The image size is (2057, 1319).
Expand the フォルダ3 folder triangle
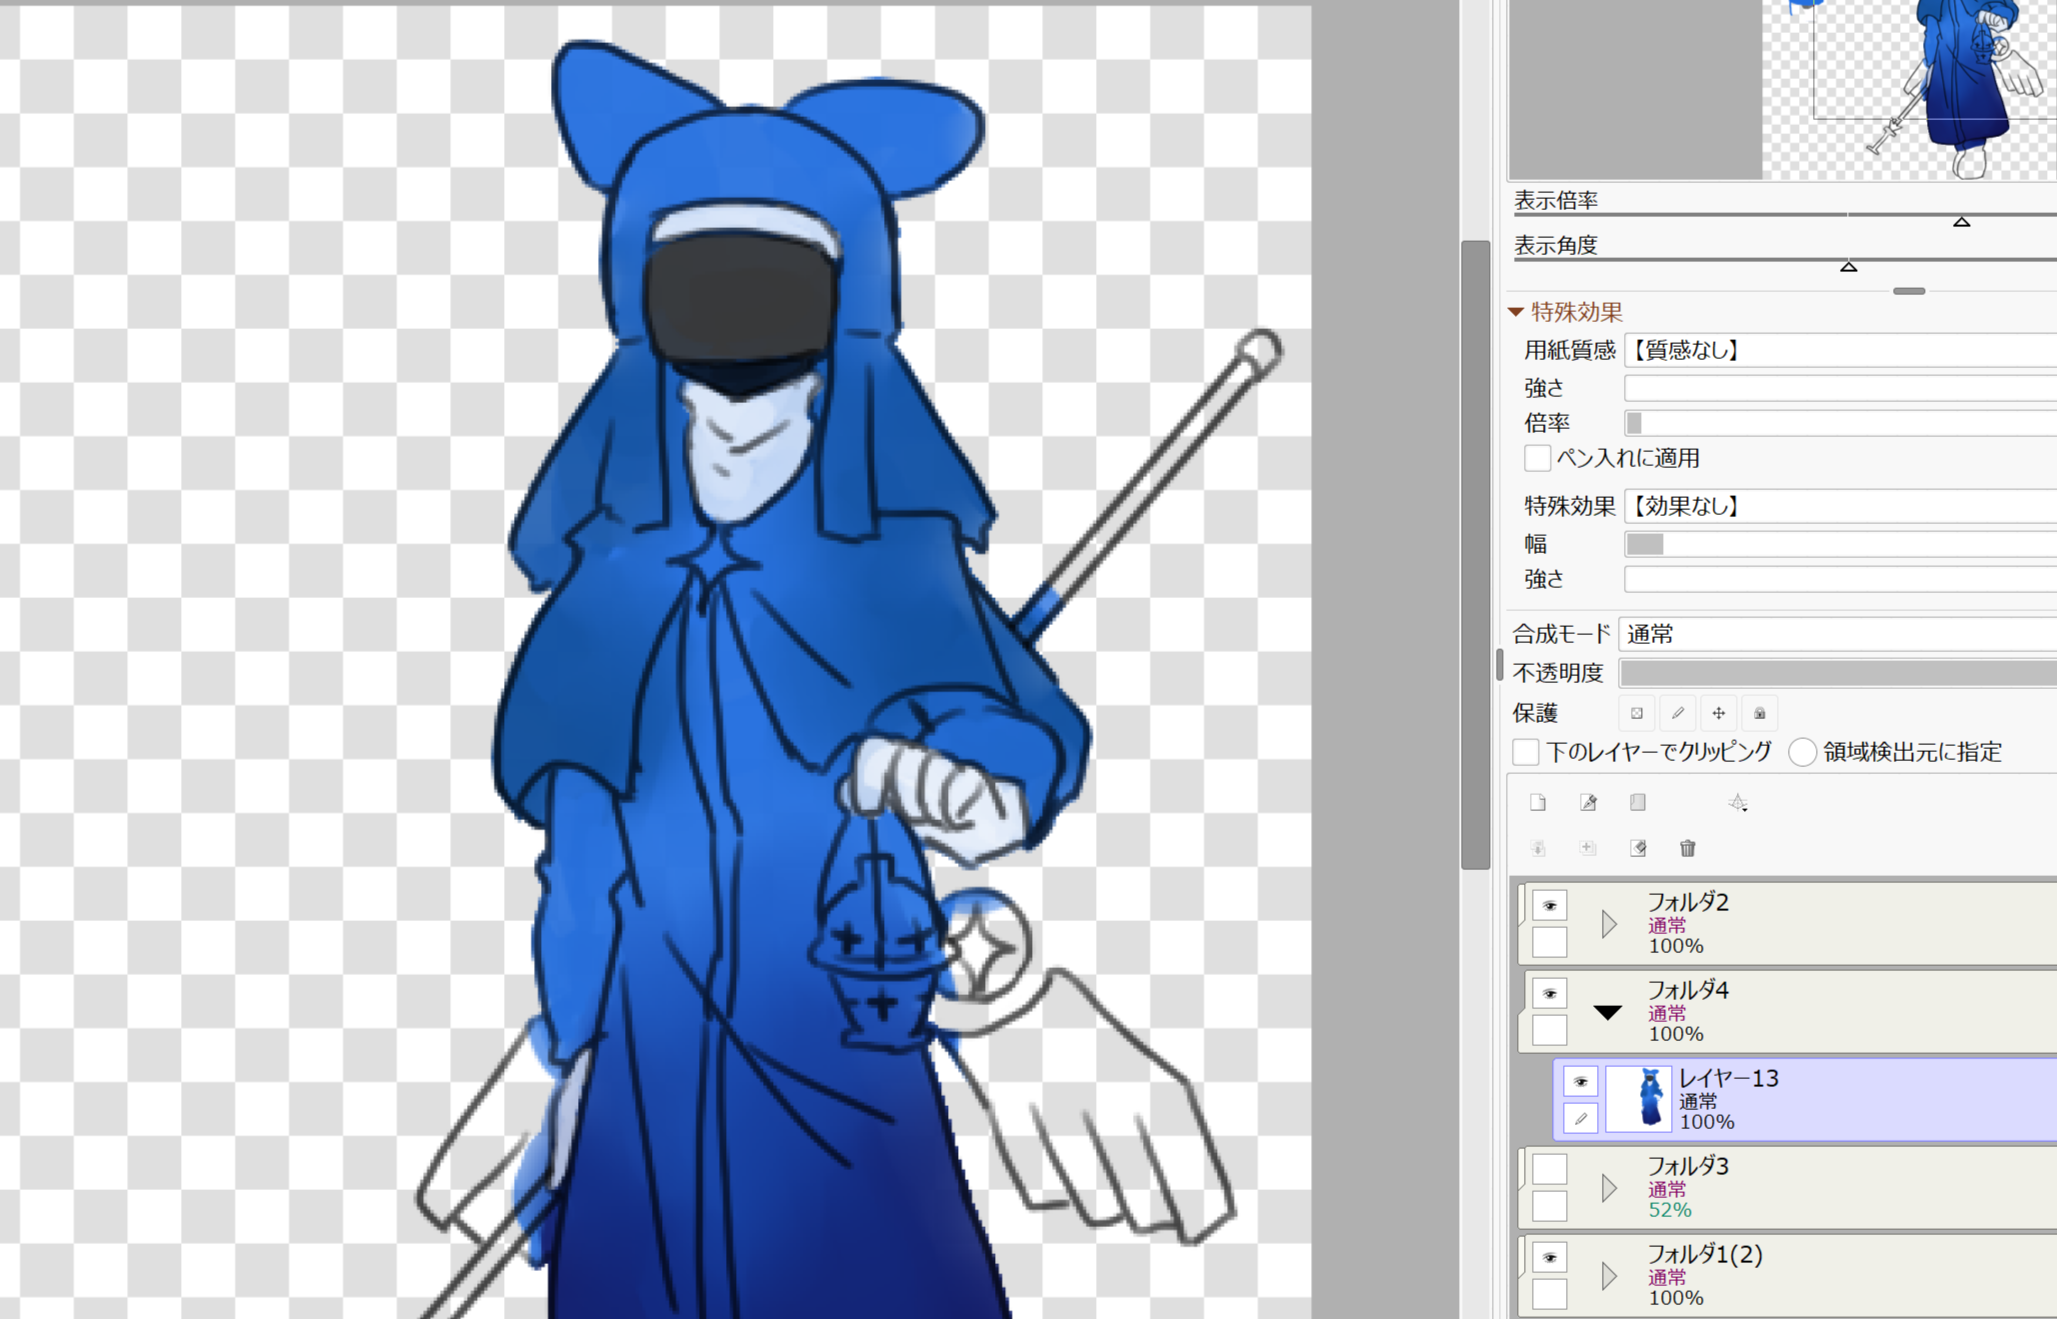[1608, 1188]
